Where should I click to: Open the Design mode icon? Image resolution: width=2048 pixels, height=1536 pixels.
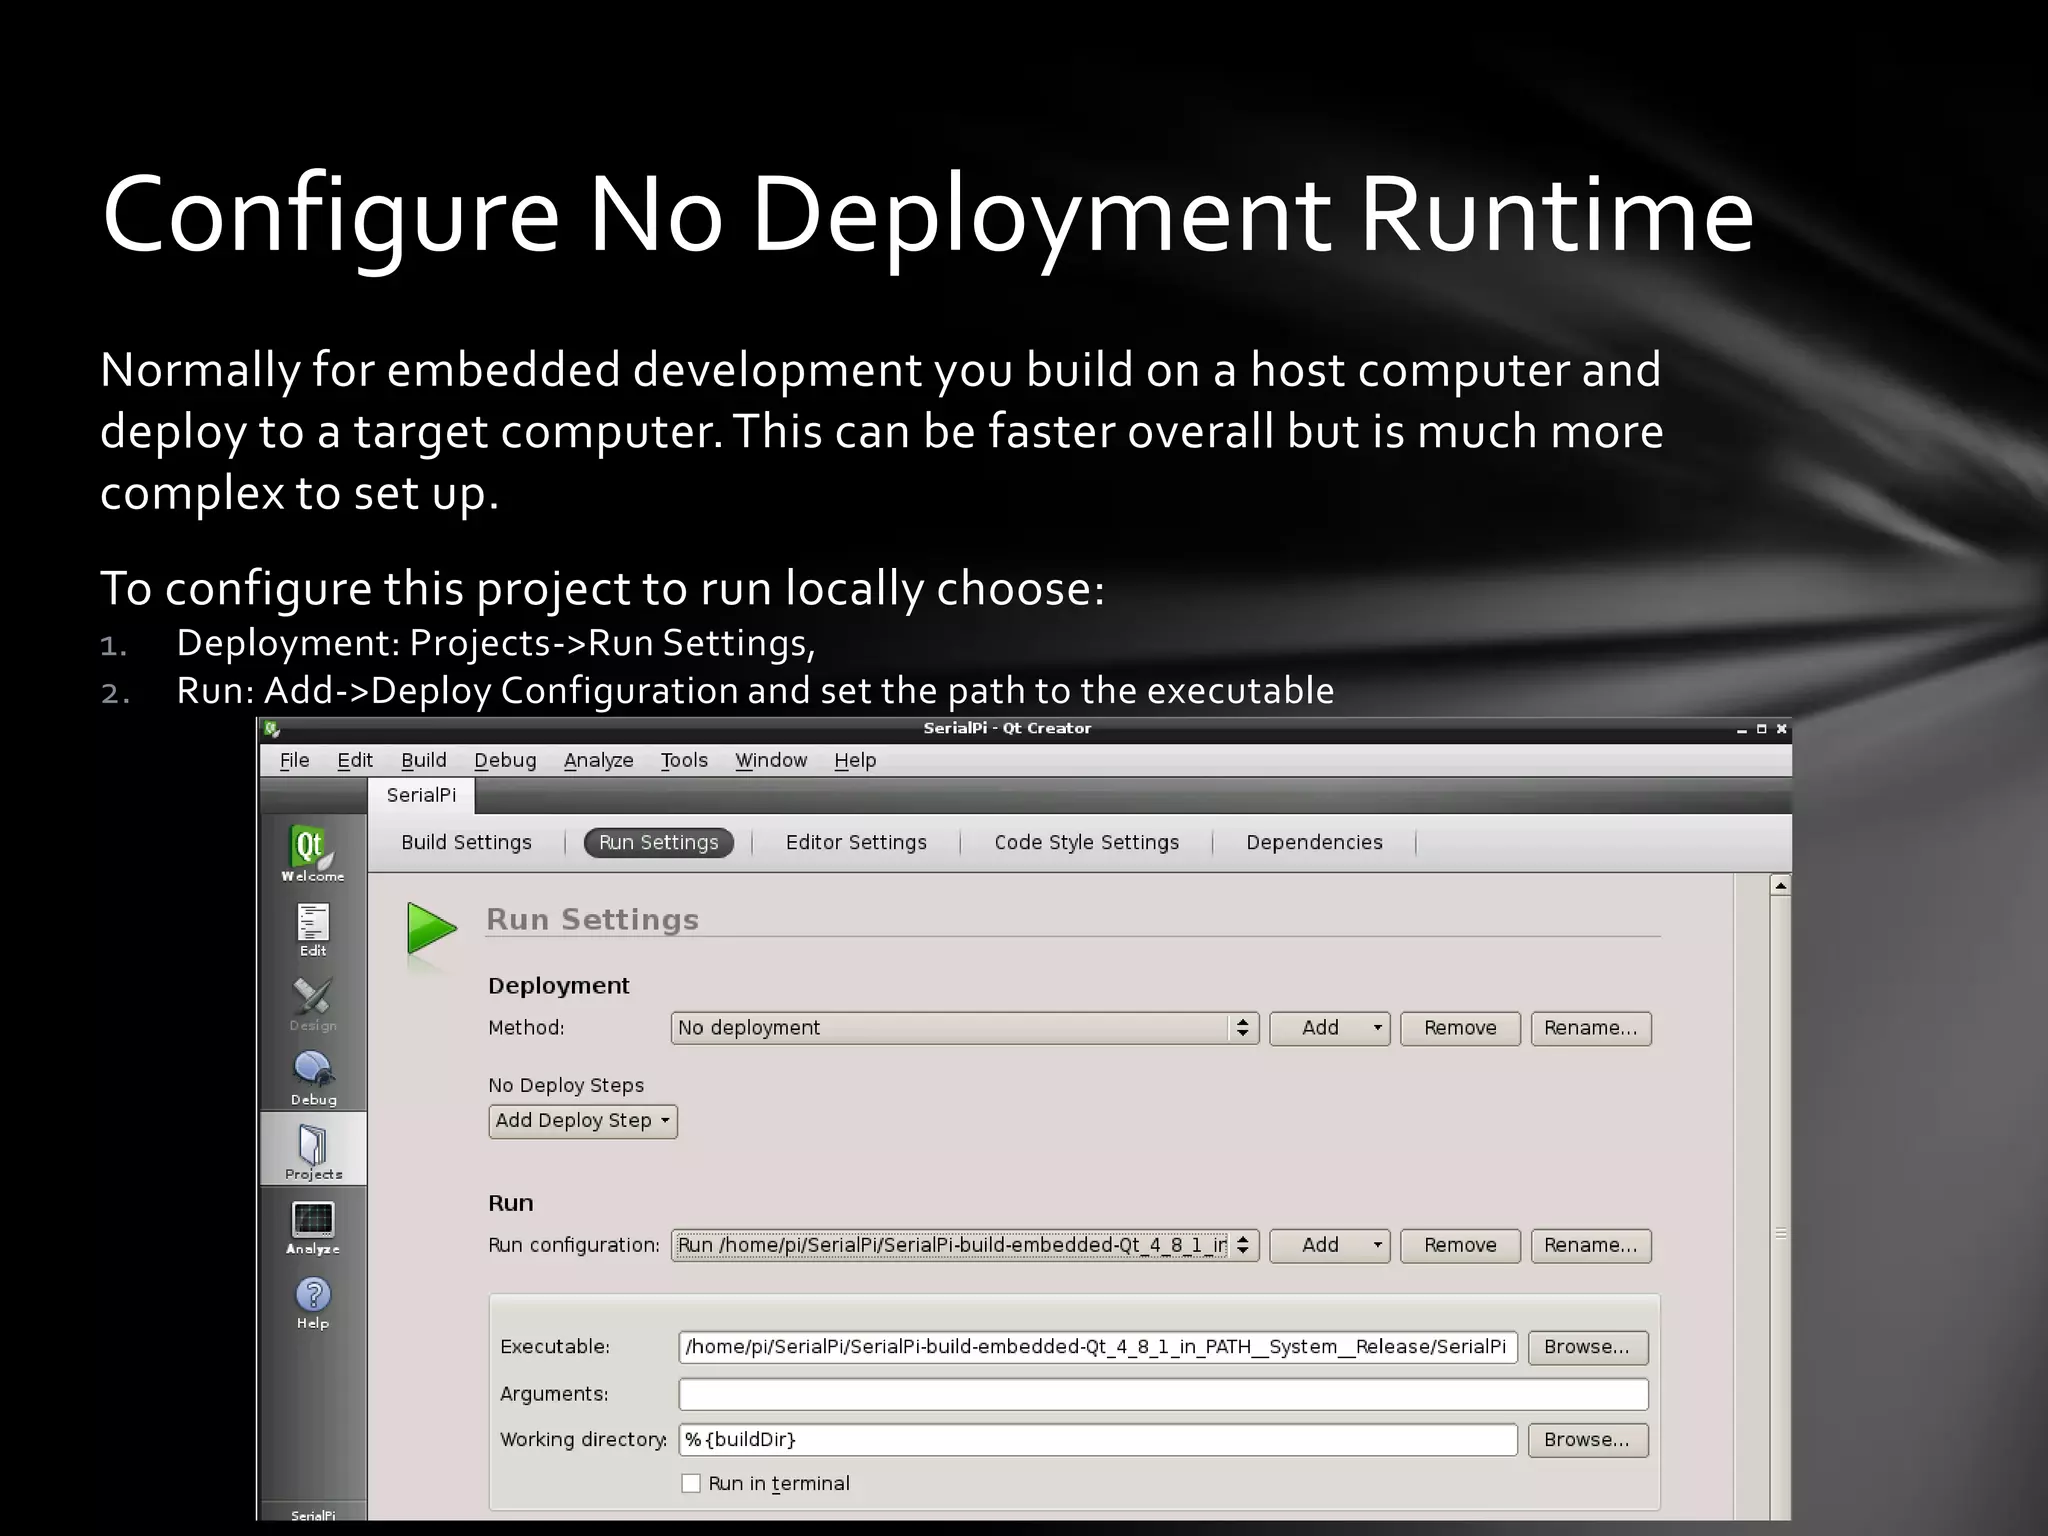[x=313, y=1004]
